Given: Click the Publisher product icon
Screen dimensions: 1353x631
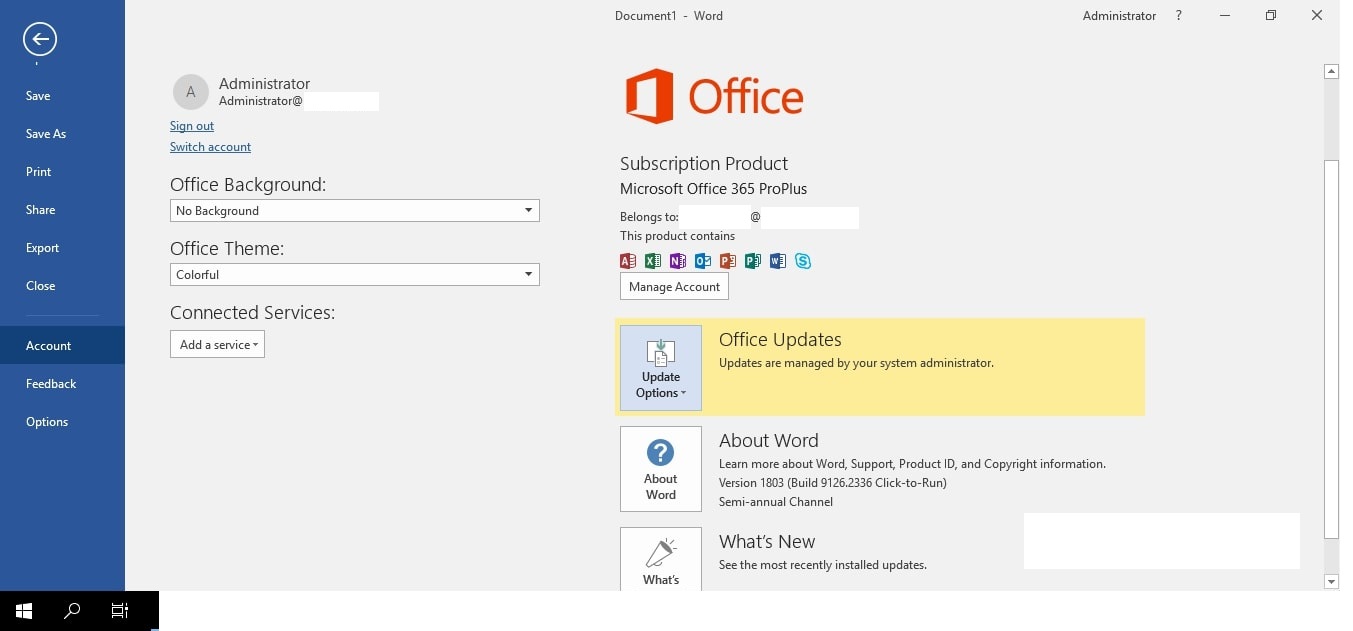Looking at the screenshot, I should [x=753, y=261].
